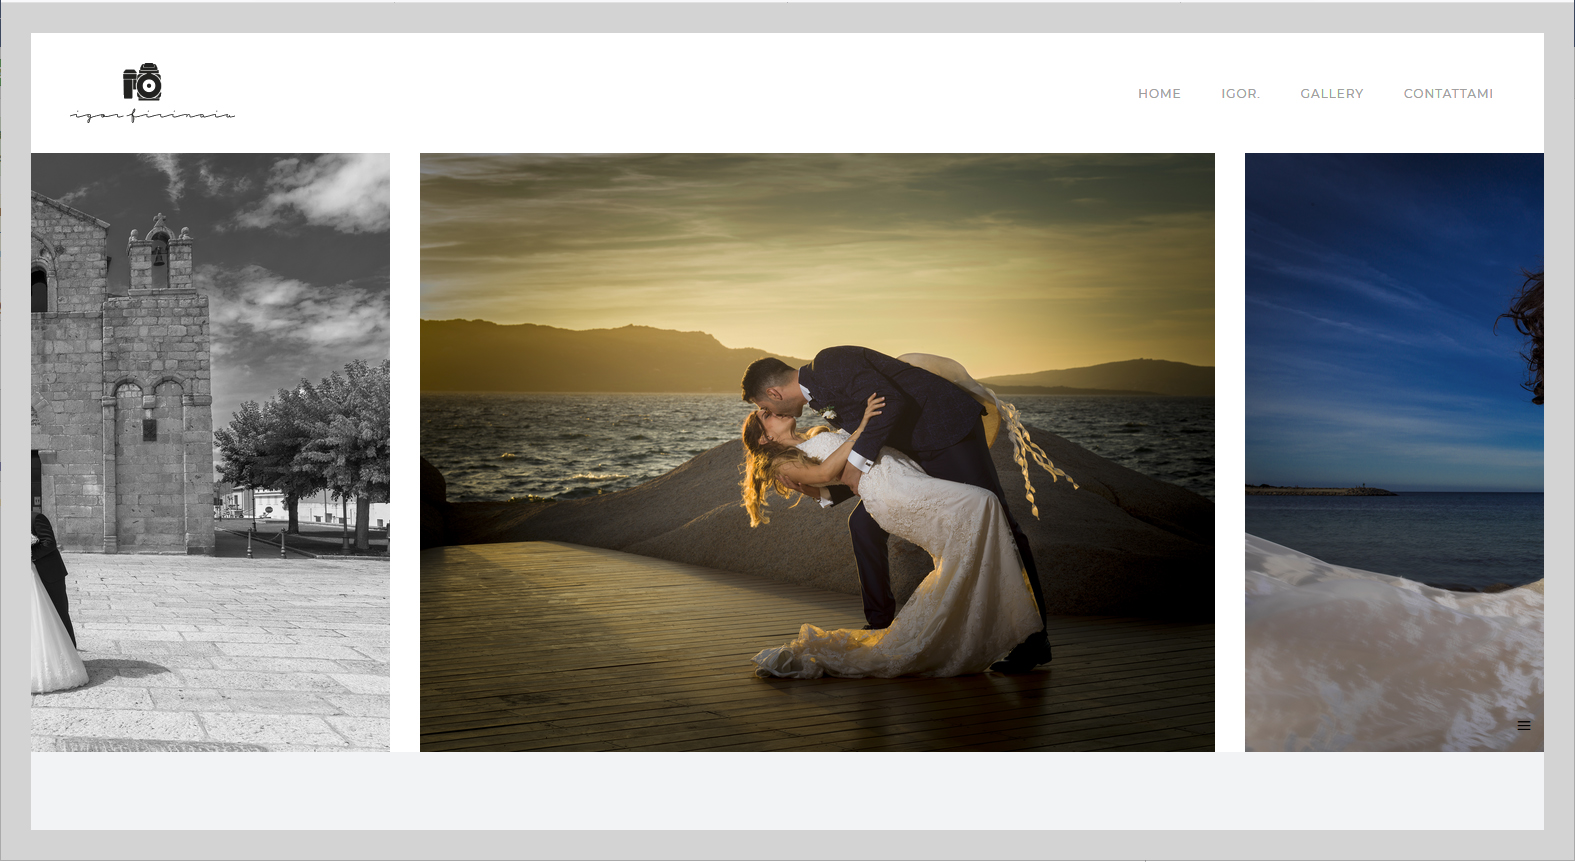
Task: Click the camera logo icon
Action: coord(142,82)
